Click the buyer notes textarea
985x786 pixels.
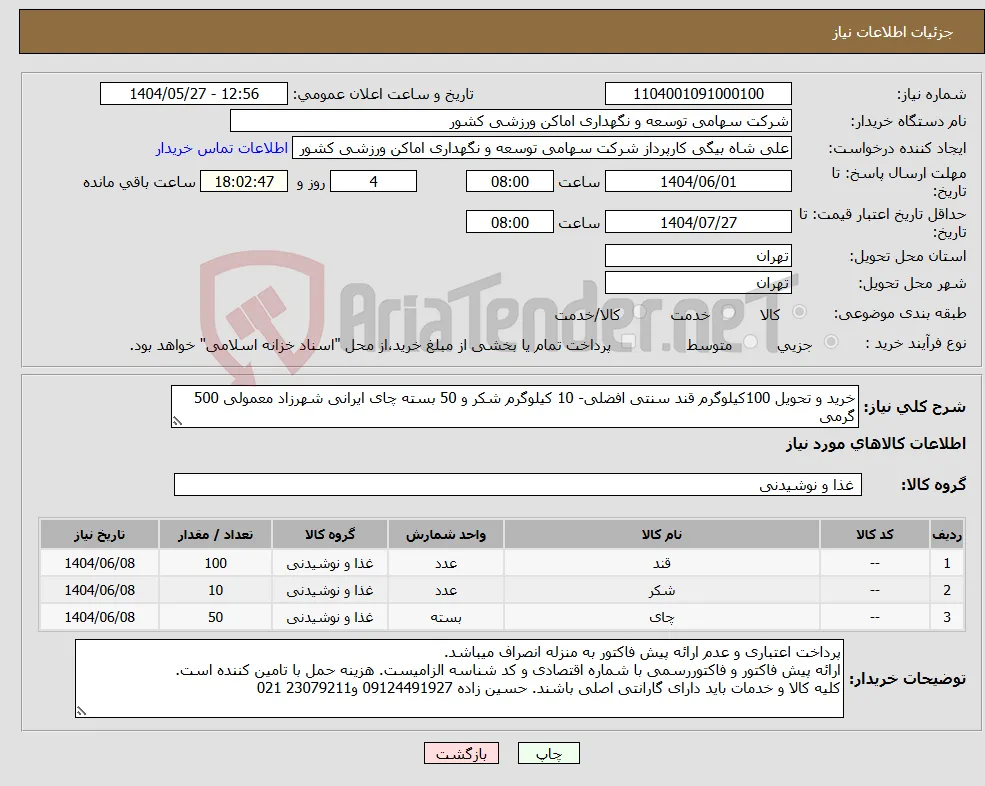pos(459,679)
